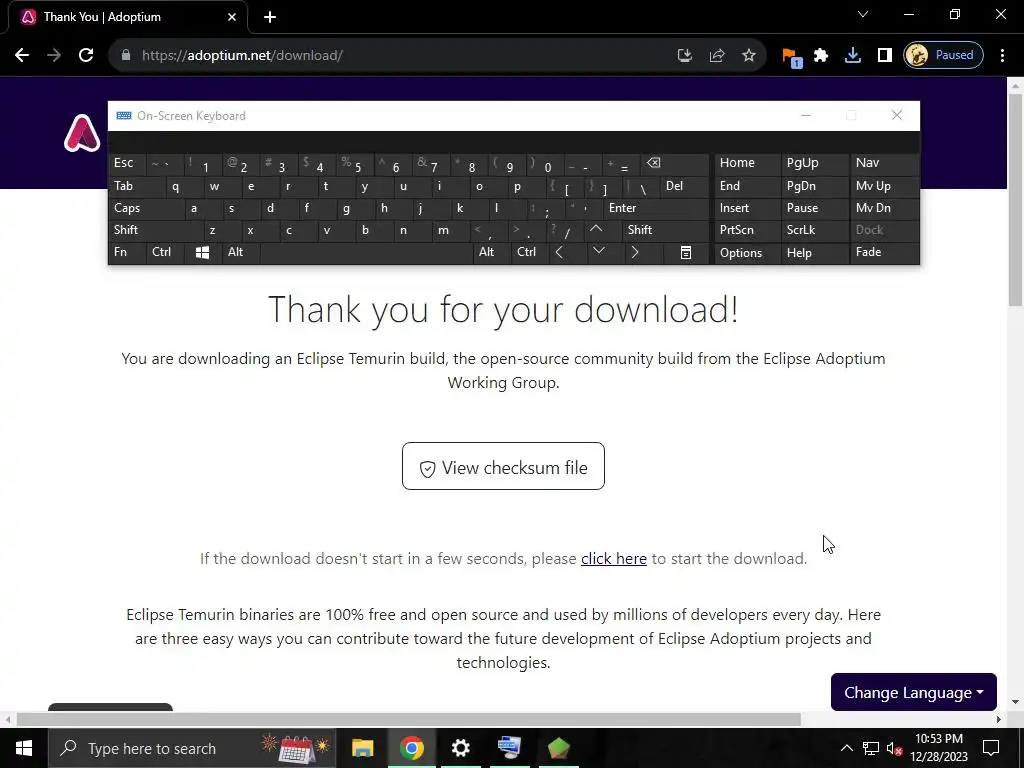1024x768 pixels.
Task: Open the taskbar clock and date
Action: pyautogui.click(x=939, y=748)
